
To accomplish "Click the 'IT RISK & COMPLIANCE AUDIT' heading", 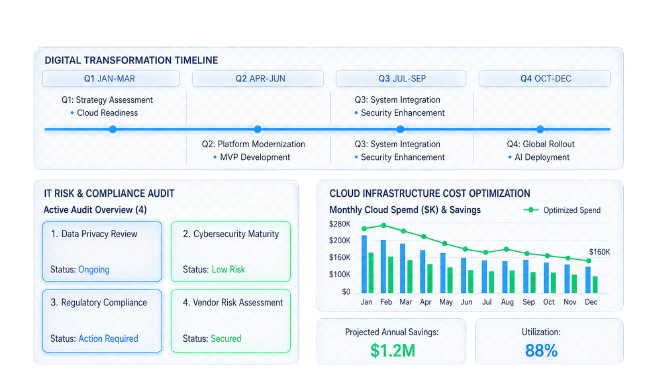I will (109, 194).
